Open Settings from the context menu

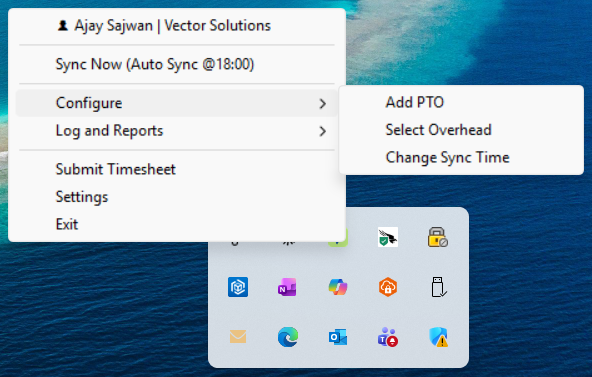[x=82, y=197]
